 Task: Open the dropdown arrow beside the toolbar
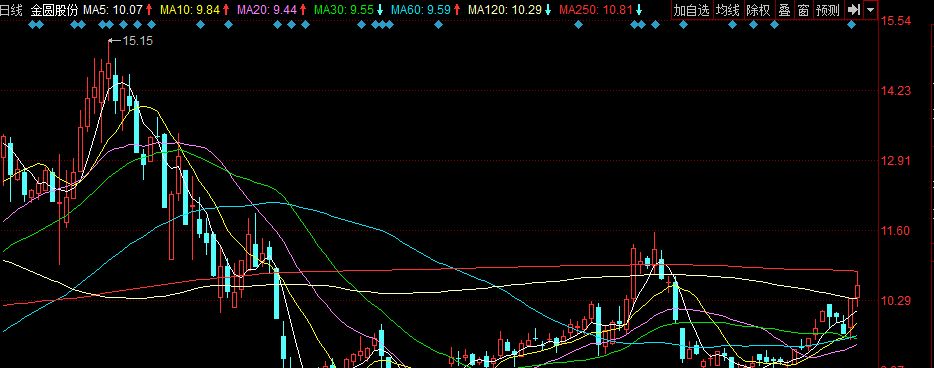click(870, 10)
